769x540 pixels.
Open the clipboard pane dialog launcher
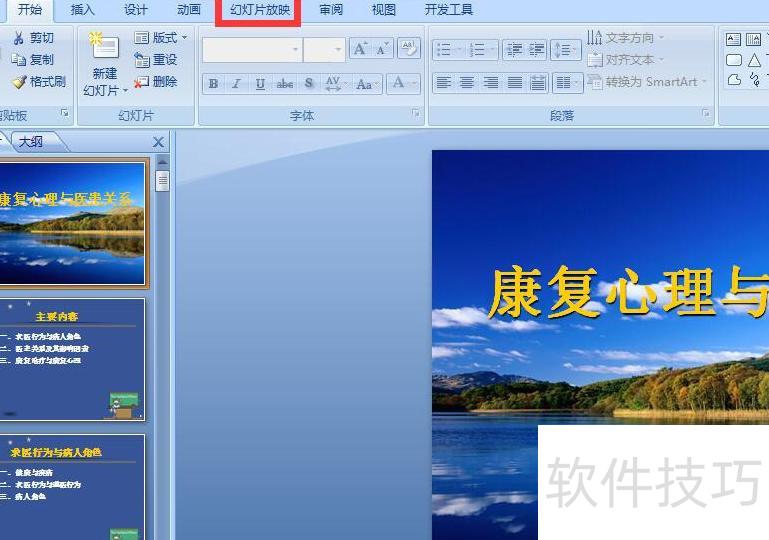tap(65, 113)
